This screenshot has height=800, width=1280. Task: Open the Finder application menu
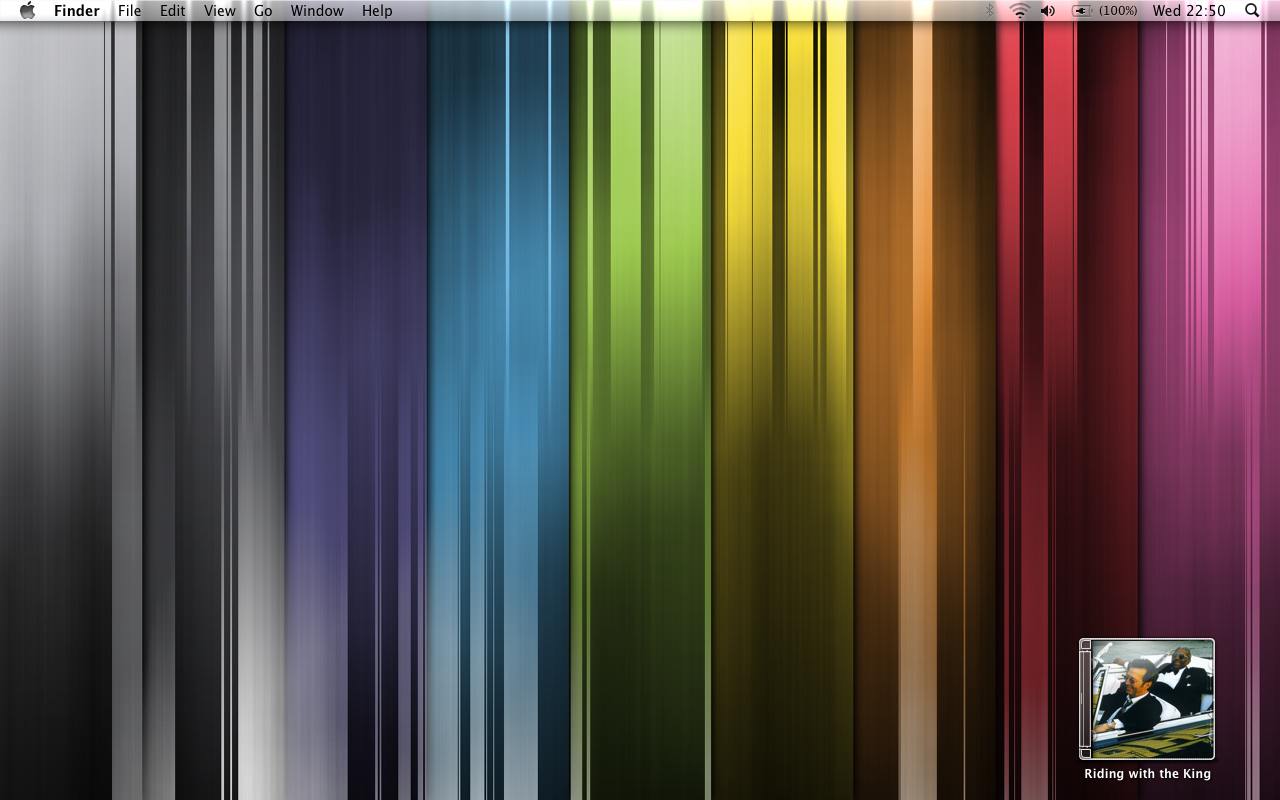point(76,11)
